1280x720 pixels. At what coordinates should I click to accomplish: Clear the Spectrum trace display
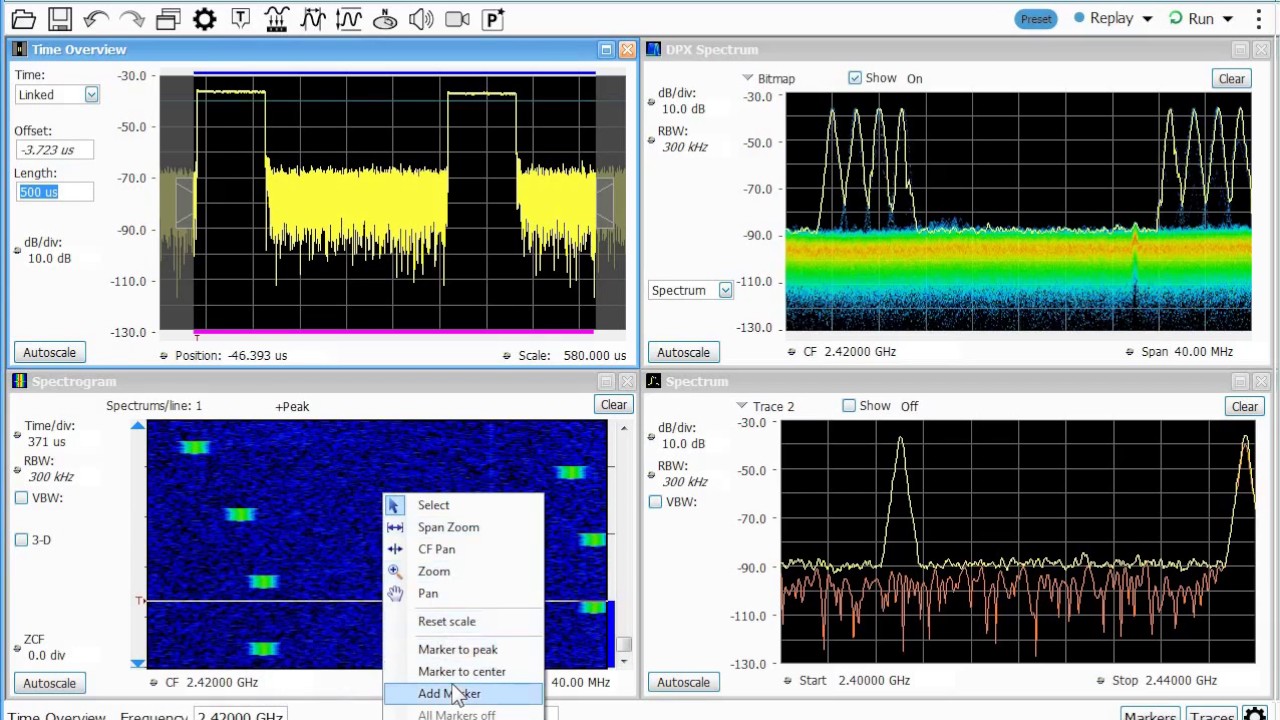coord(1244,406)
